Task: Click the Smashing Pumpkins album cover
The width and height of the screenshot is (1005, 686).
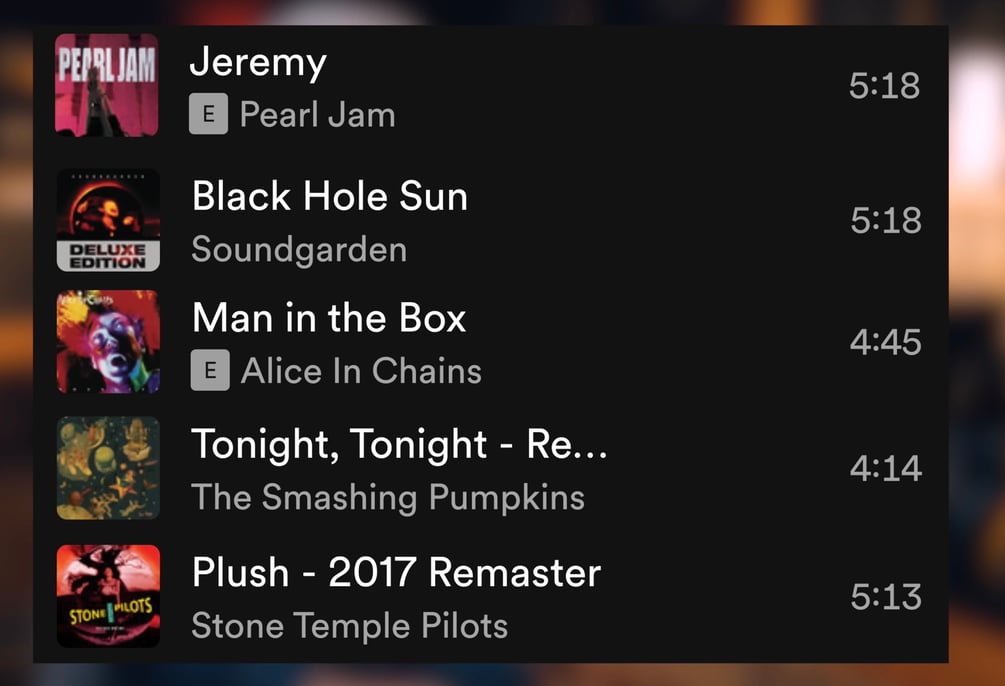Action: (108, 468)
